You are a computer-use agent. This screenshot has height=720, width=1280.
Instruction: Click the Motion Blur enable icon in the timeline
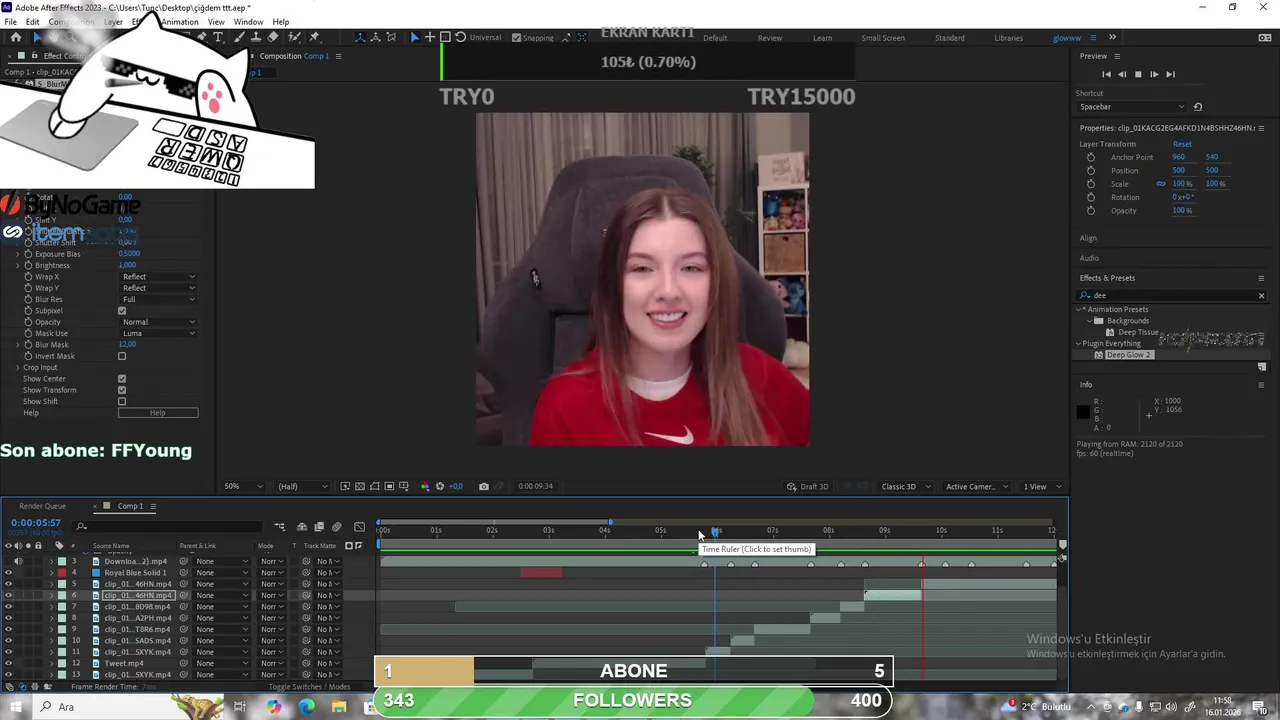pyautogui.click(x=337, y=527)
